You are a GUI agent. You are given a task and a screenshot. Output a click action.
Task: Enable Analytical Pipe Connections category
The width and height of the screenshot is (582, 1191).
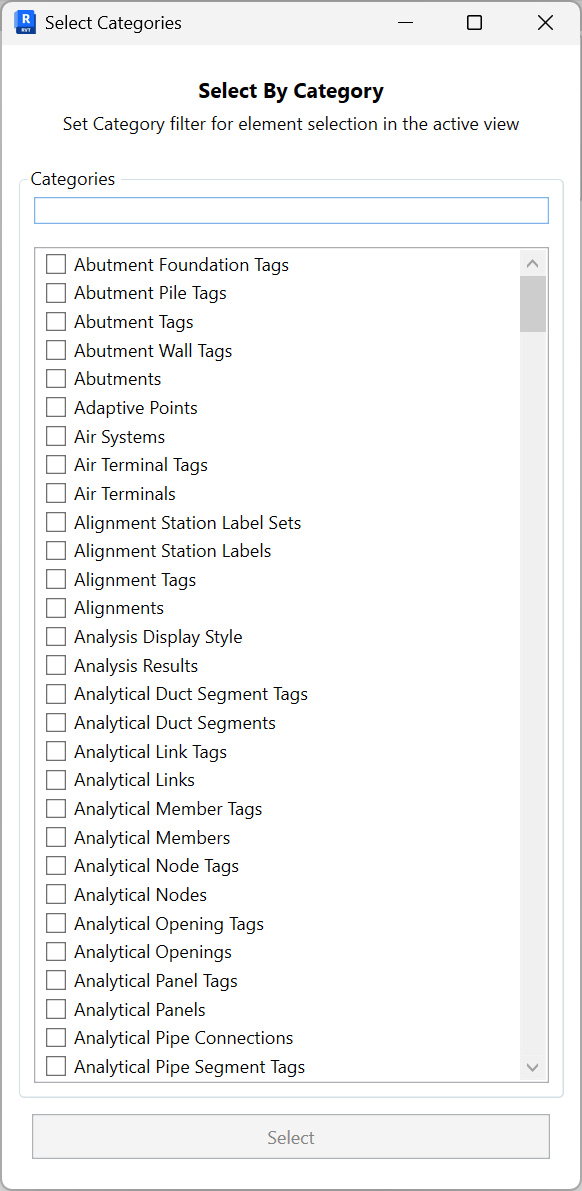click(56, 1038)
